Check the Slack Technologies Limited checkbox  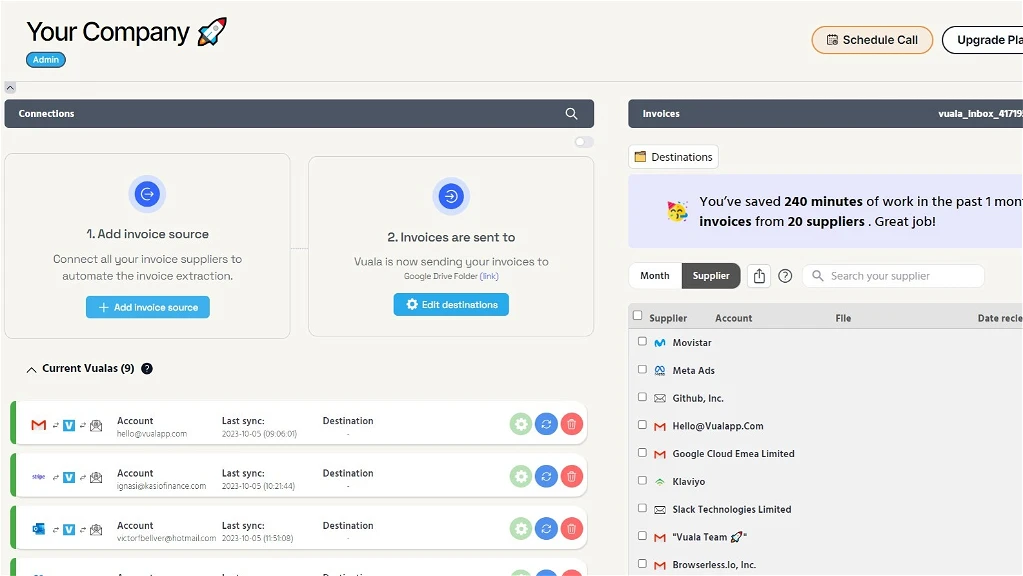(642, 508)
